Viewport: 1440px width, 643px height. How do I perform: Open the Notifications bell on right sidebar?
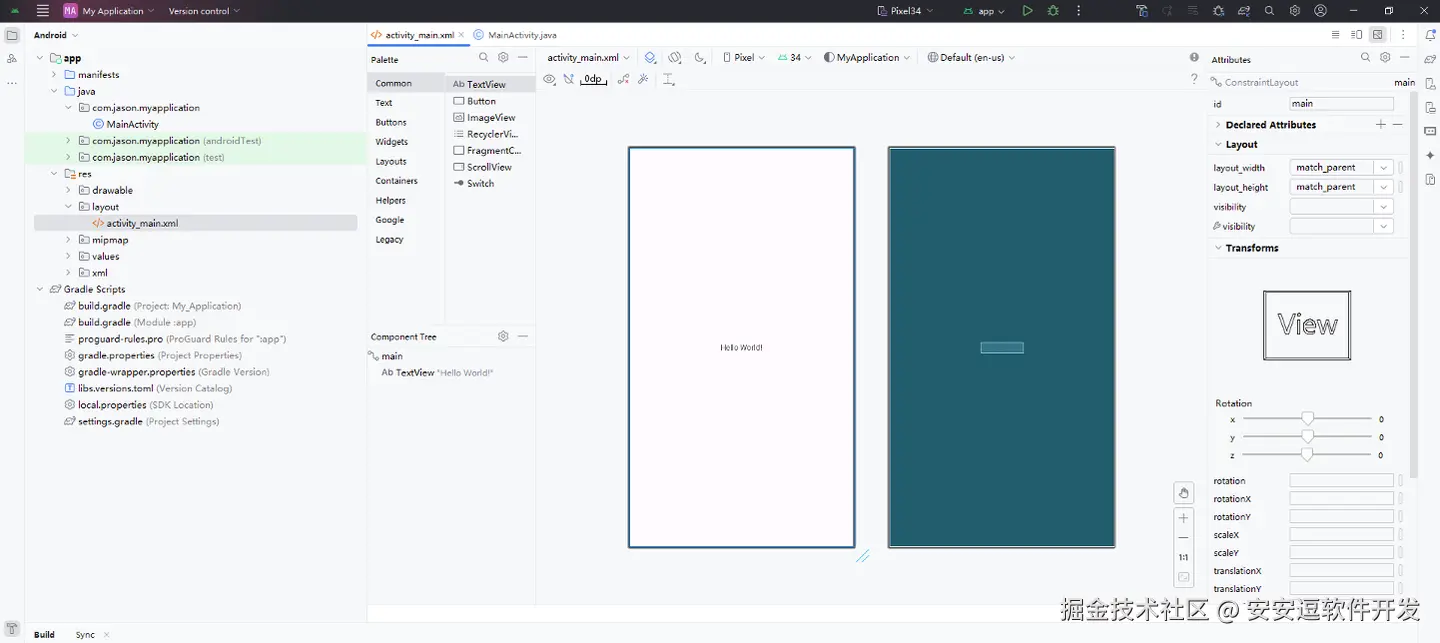tap(1430, 35)
